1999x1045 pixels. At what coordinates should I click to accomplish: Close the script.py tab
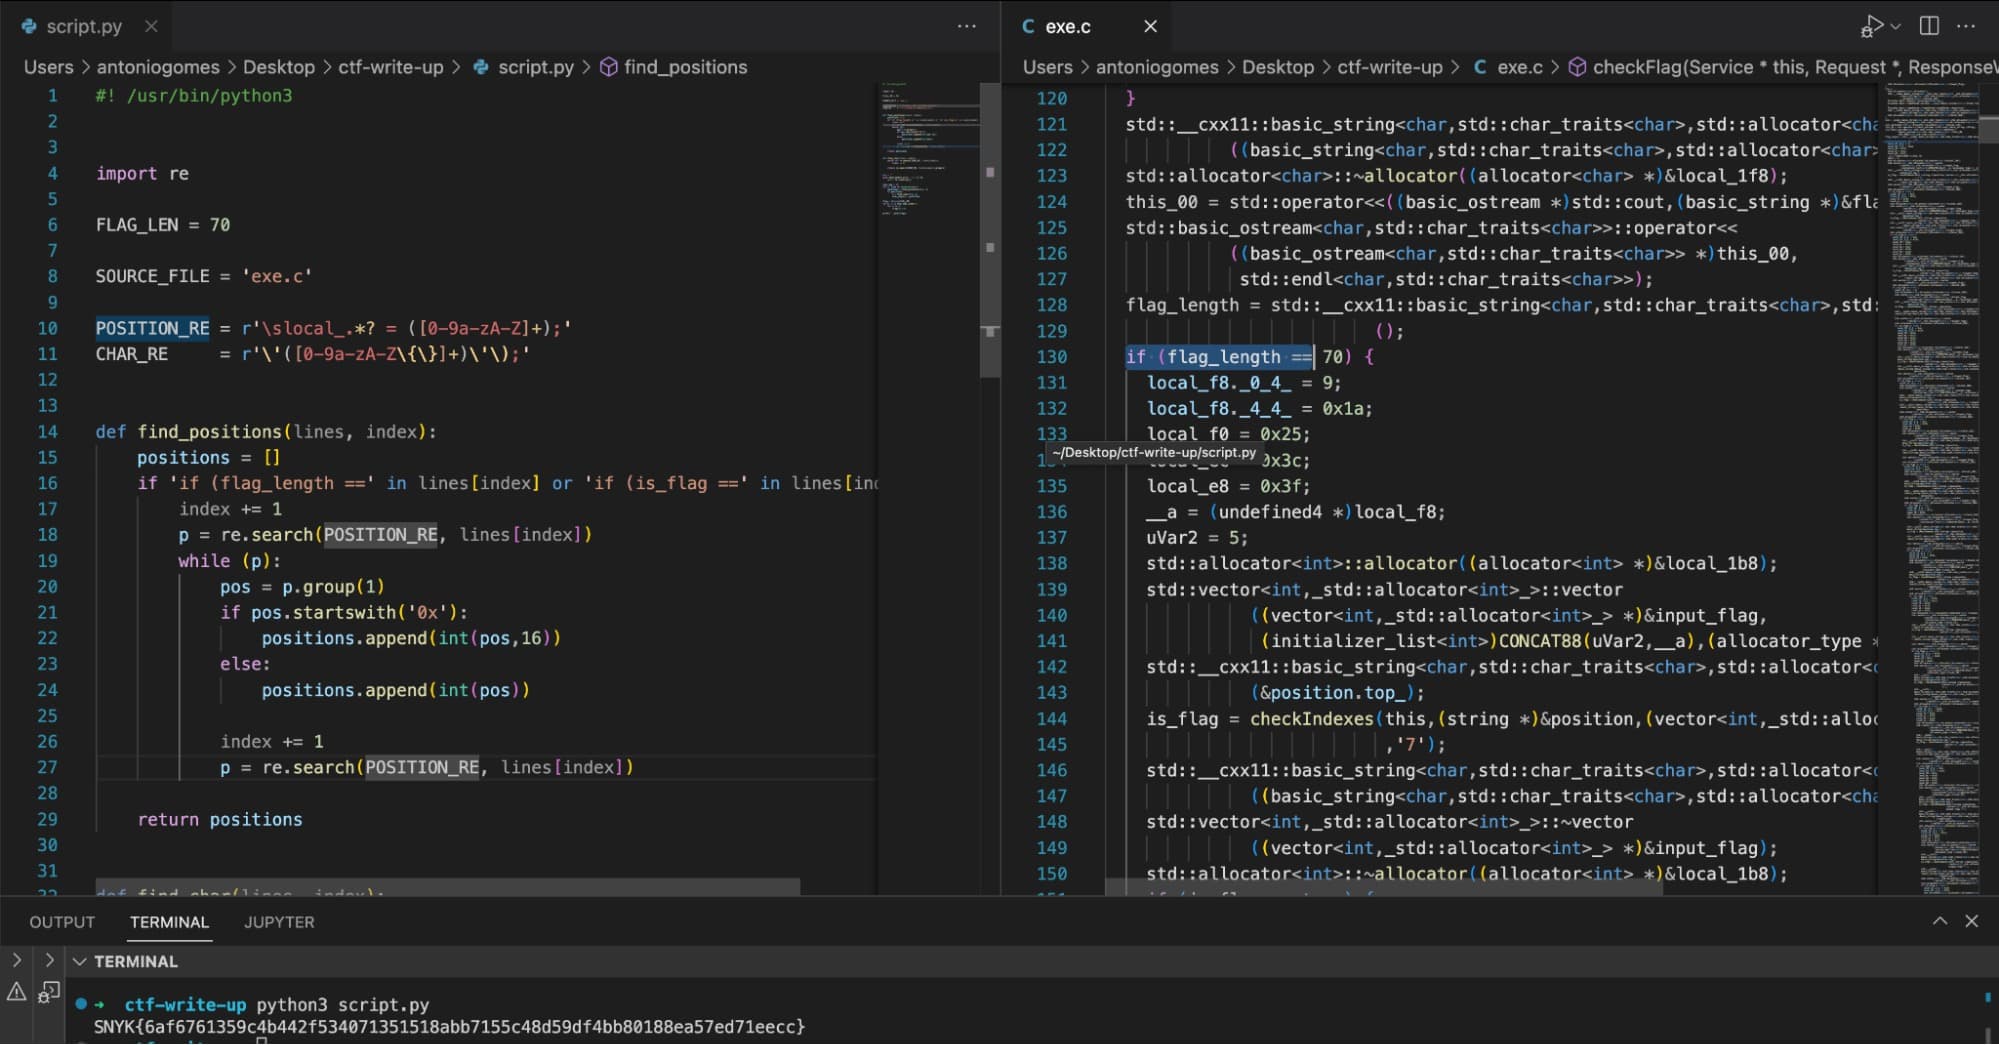pos(150,27)
